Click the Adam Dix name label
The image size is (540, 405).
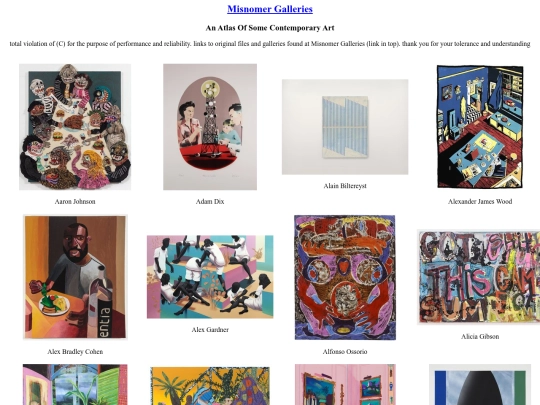210,201
